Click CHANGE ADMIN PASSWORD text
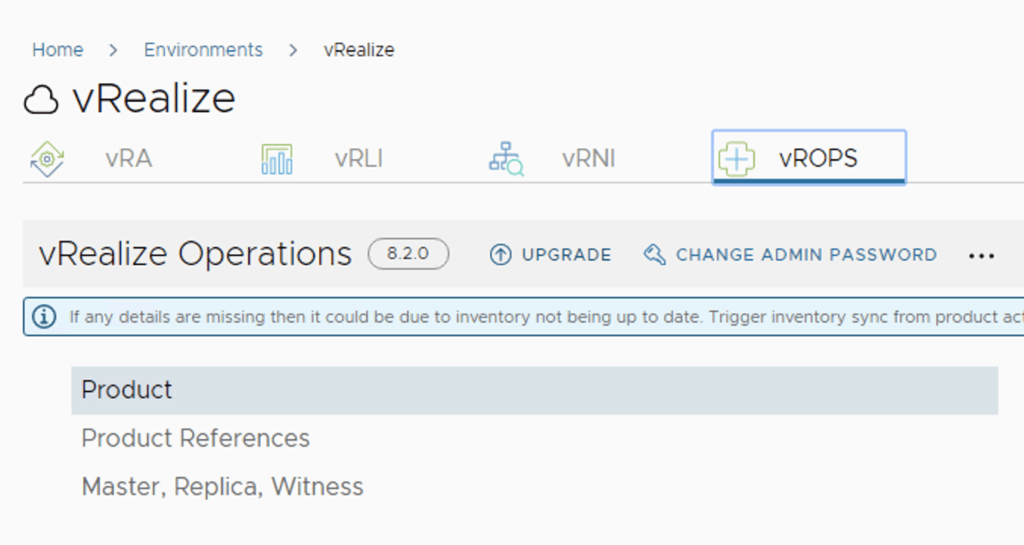The width and height of the screenshot is (1024, 545). pyautogui.click(x=806, y=255)
